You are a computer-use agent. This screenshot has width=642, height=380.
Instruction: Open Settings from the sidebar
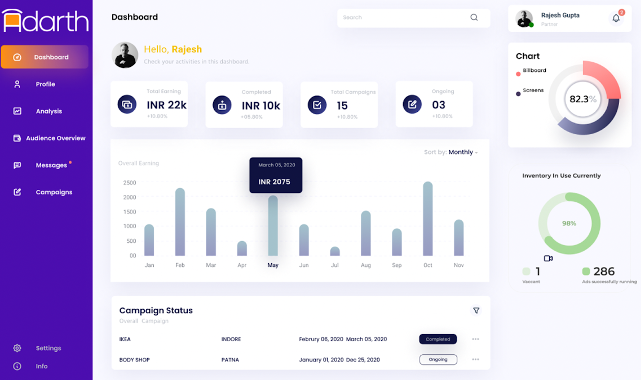[x=48, y=348]
